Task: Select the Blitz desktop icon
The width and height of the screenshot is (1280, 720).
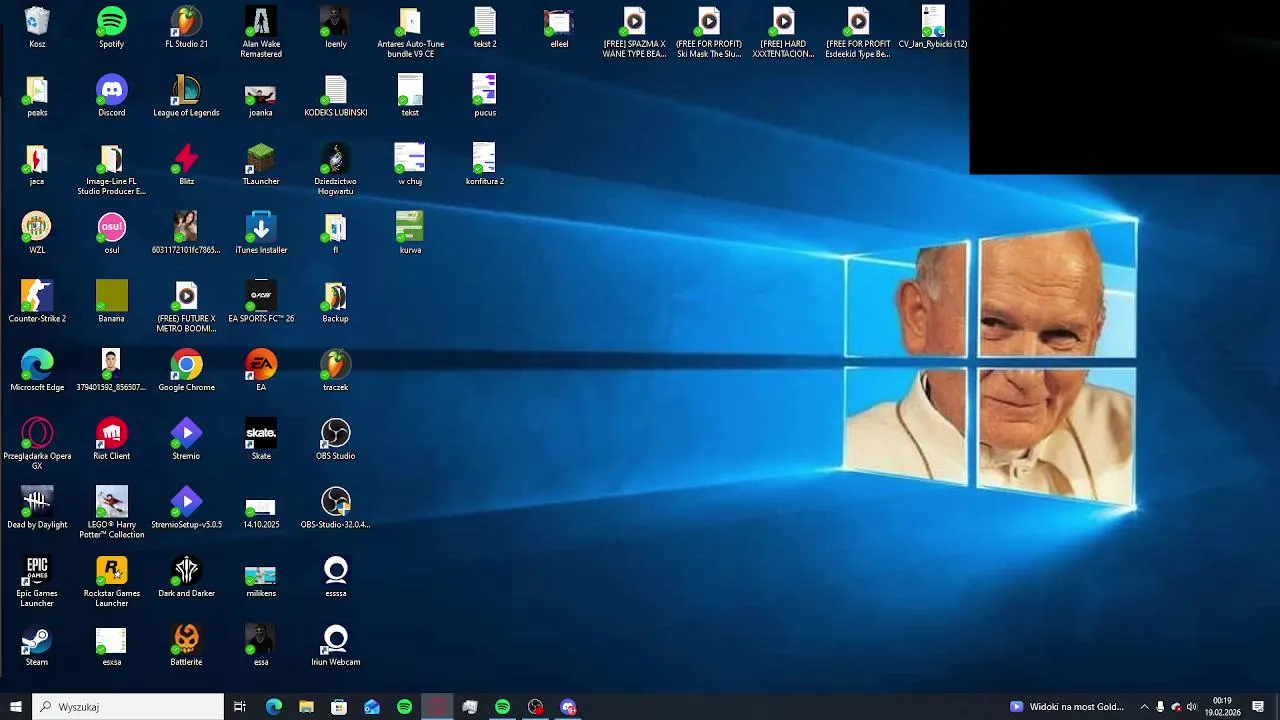Action: tap(186, 165)
